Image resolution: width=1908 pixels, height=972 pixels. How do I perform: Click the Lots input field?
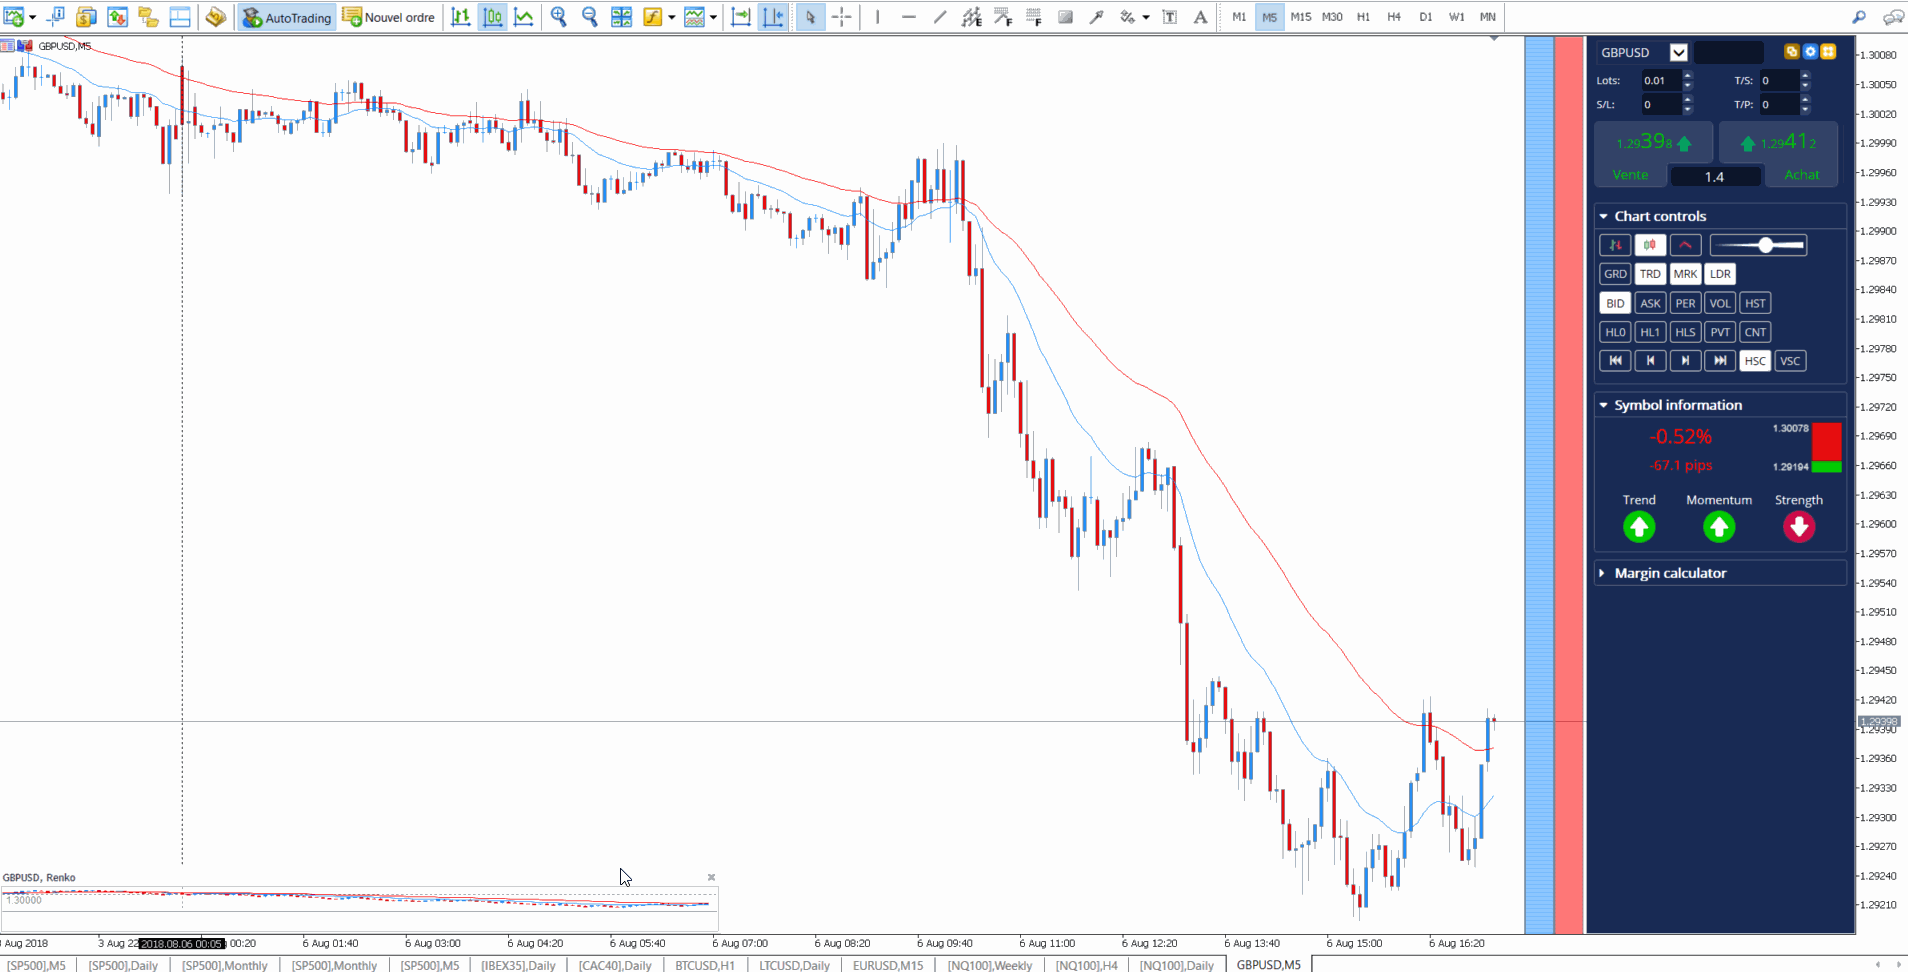pyautogui.click(x=1661, y=81)
